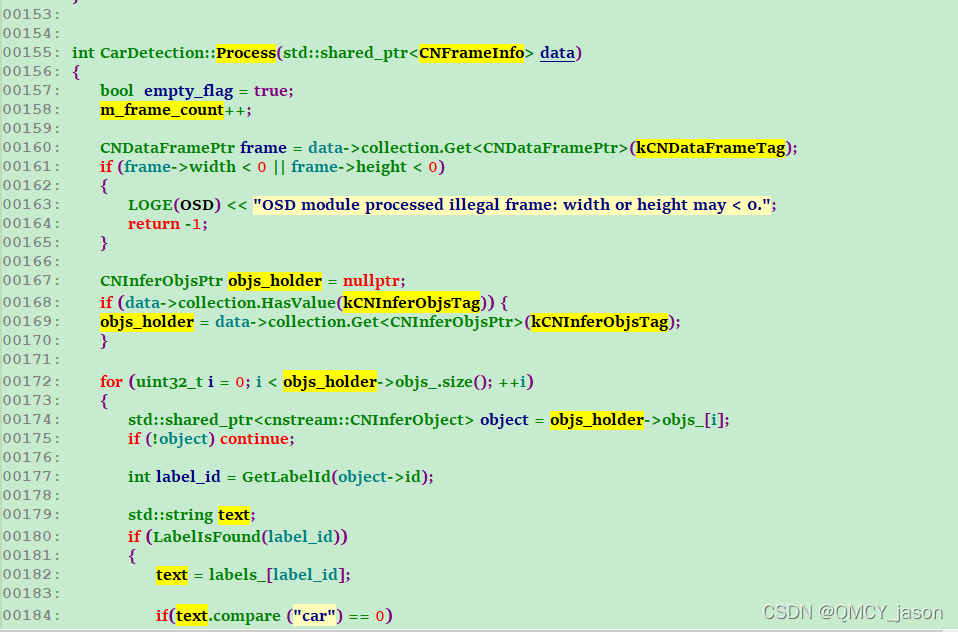Select the "empty_flag" variable name

189,91
